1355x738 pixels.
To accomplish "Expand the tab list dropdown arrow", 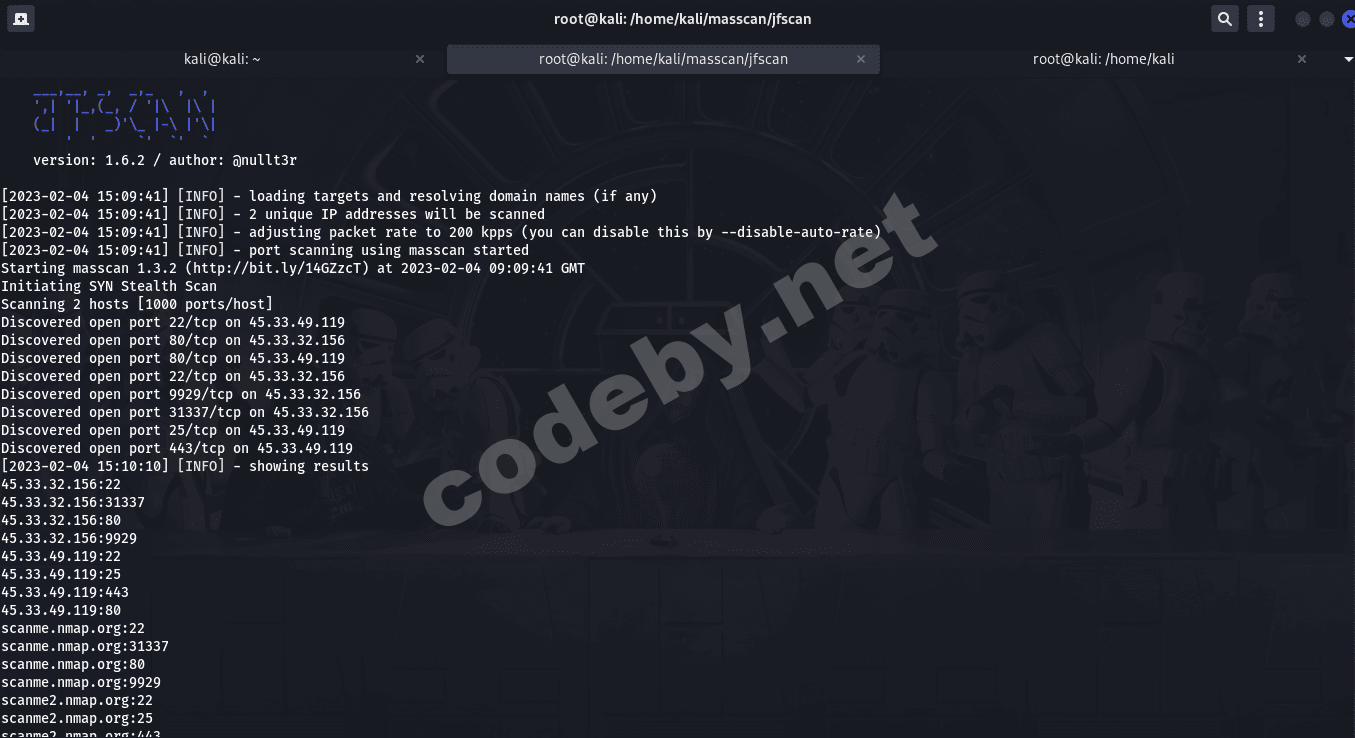I will [x=1348, y=60].
